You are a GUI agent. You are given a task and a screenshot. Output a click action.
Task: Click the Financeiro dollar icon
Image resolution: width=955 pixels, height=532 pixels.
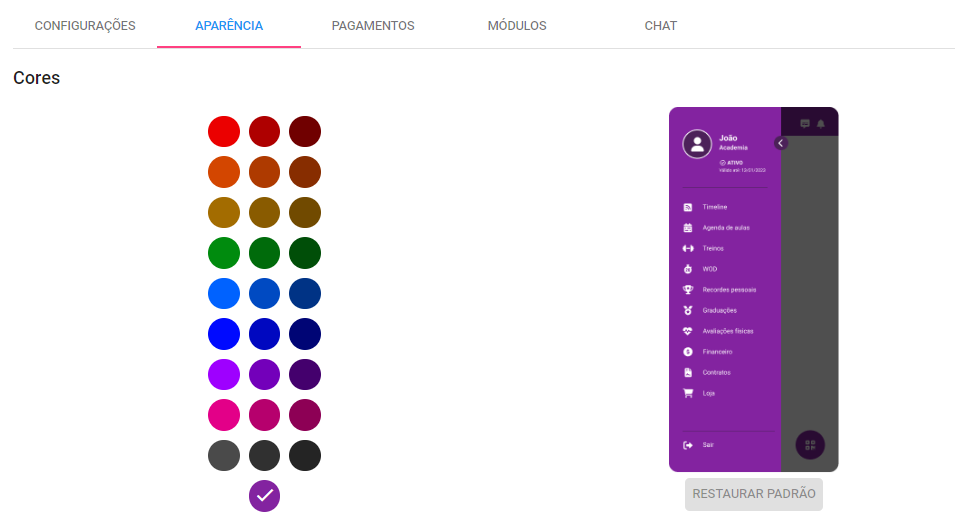pos(688,352)
